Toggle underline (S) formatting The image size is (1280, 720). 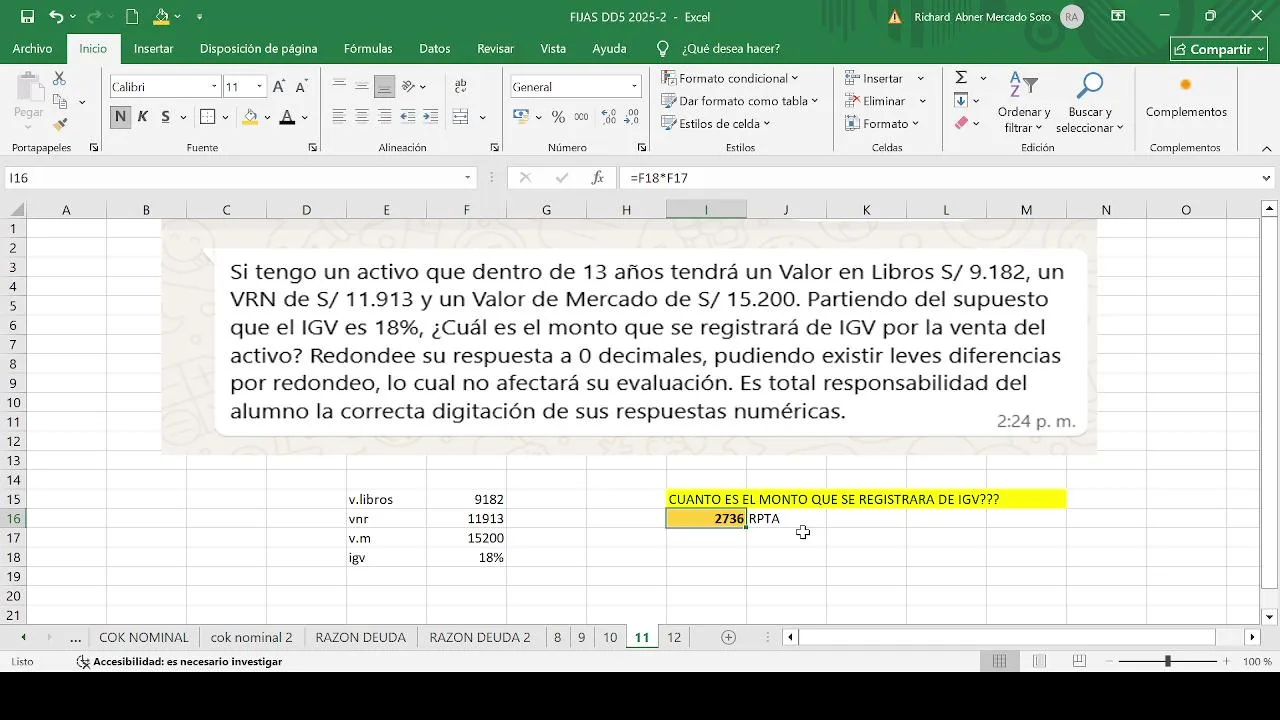pyautogui.click(x=165, y=117)
